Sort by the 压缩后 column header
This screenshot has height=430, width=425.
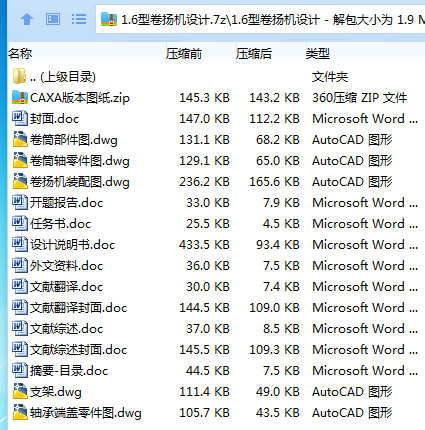click(254, 53)
